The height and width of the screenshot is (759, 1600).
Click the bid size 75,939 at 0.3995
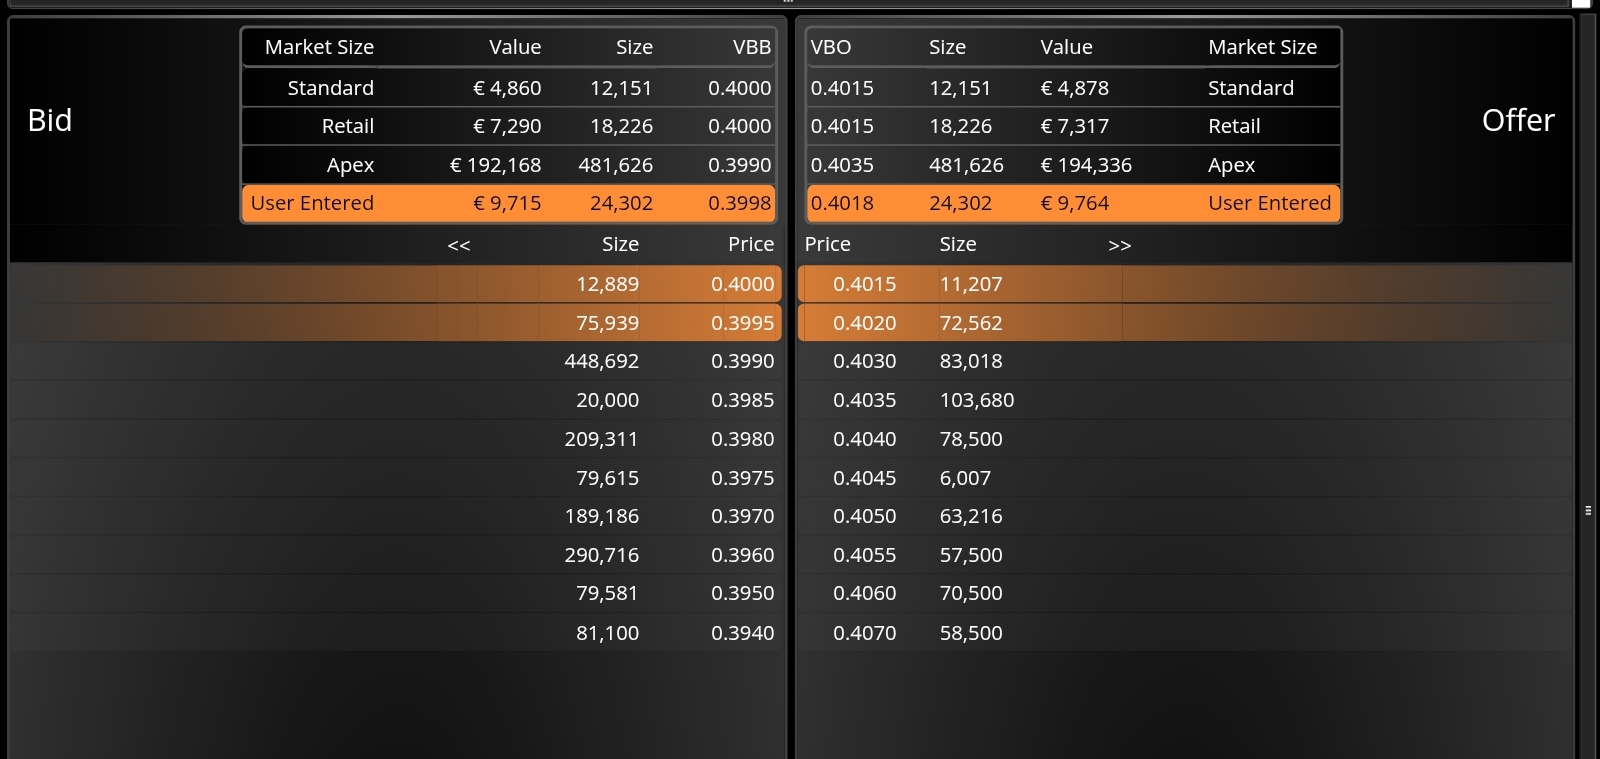[x=607, y=323]
